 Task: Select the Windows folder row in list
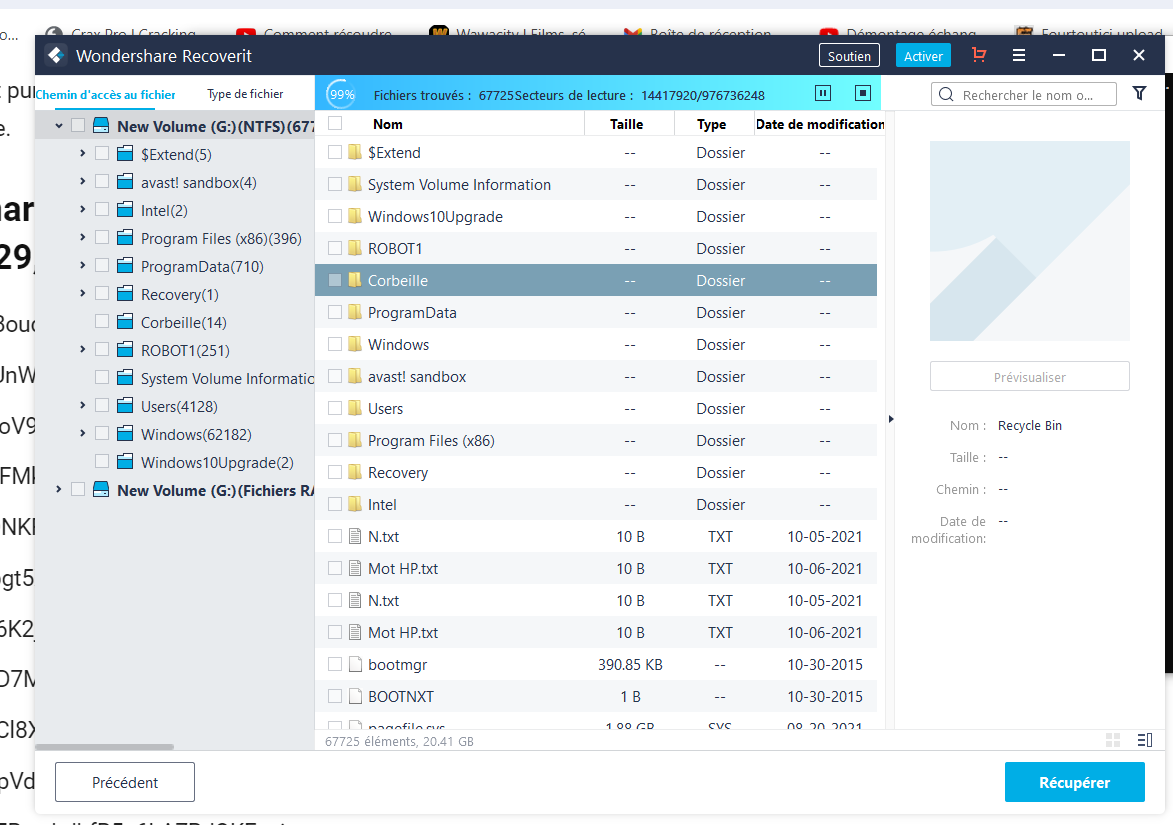click(595, 344)
